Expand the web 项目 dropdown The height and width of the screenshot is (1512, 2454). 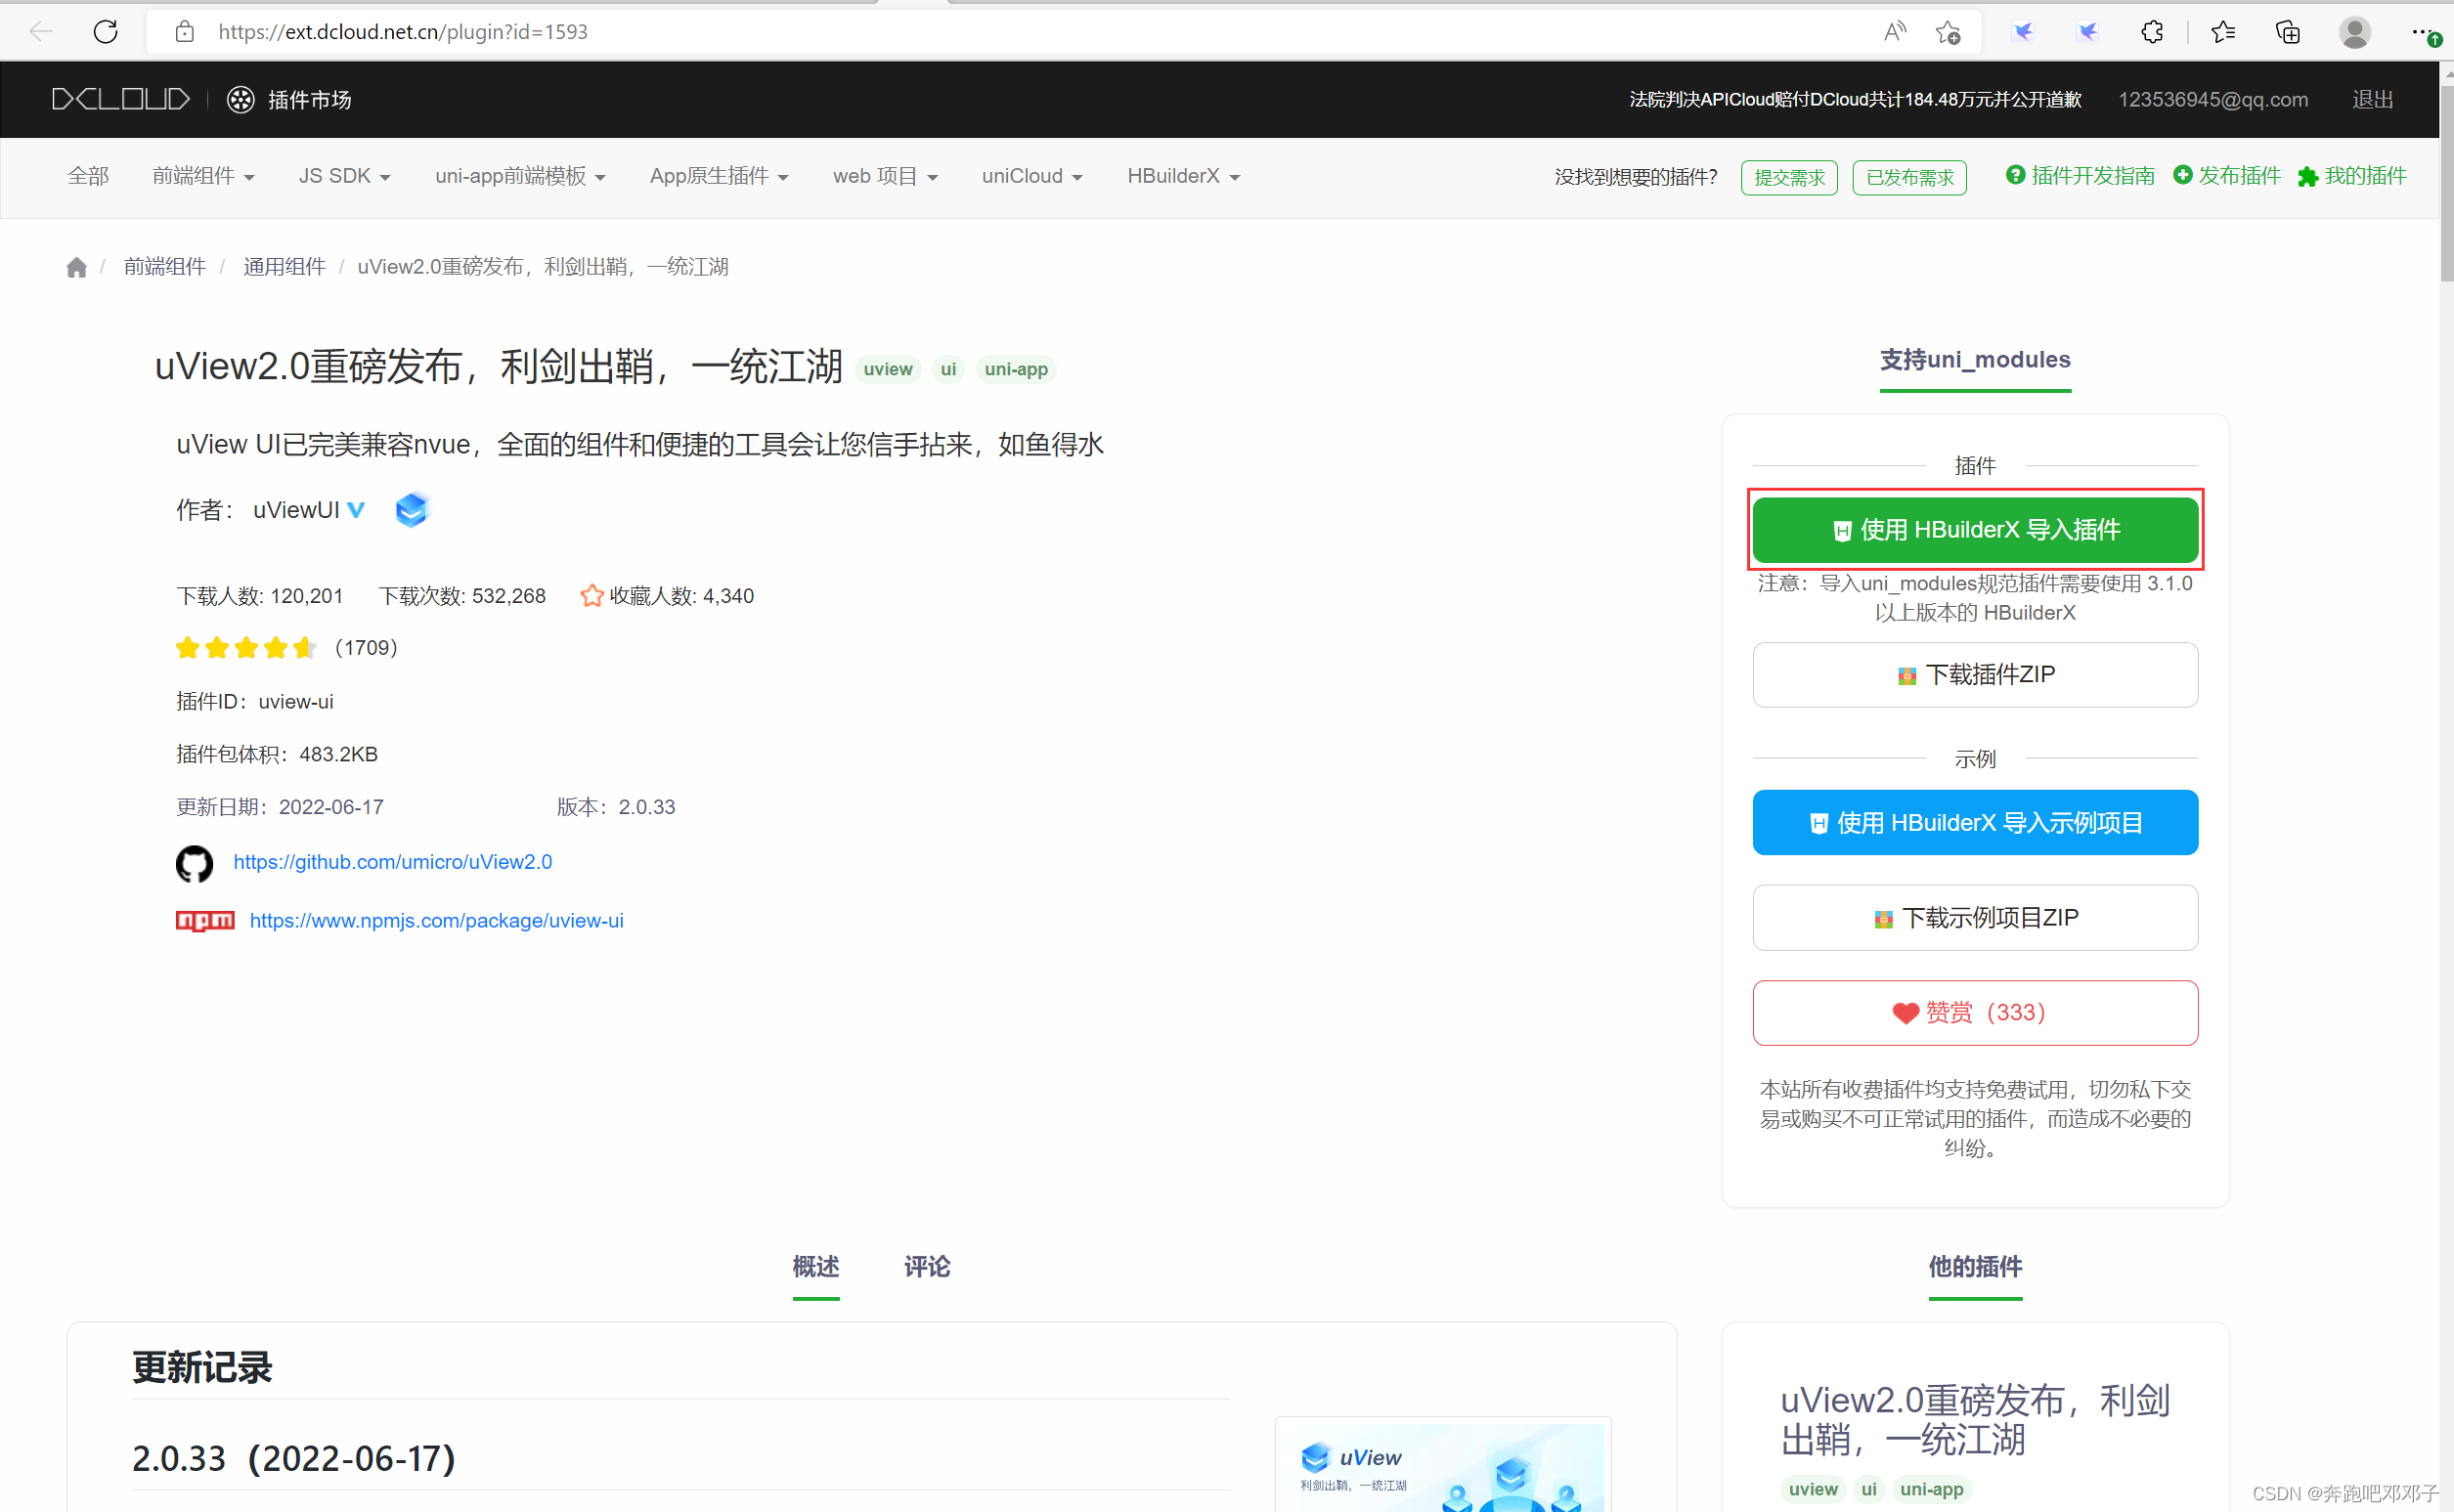pos(884,175)
